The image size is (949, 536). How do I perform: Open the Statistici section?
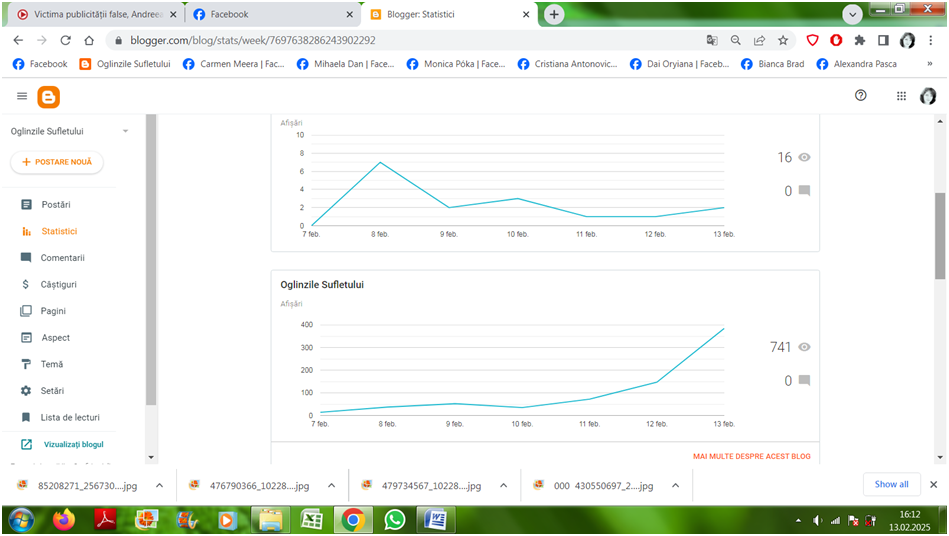[59, 231]
